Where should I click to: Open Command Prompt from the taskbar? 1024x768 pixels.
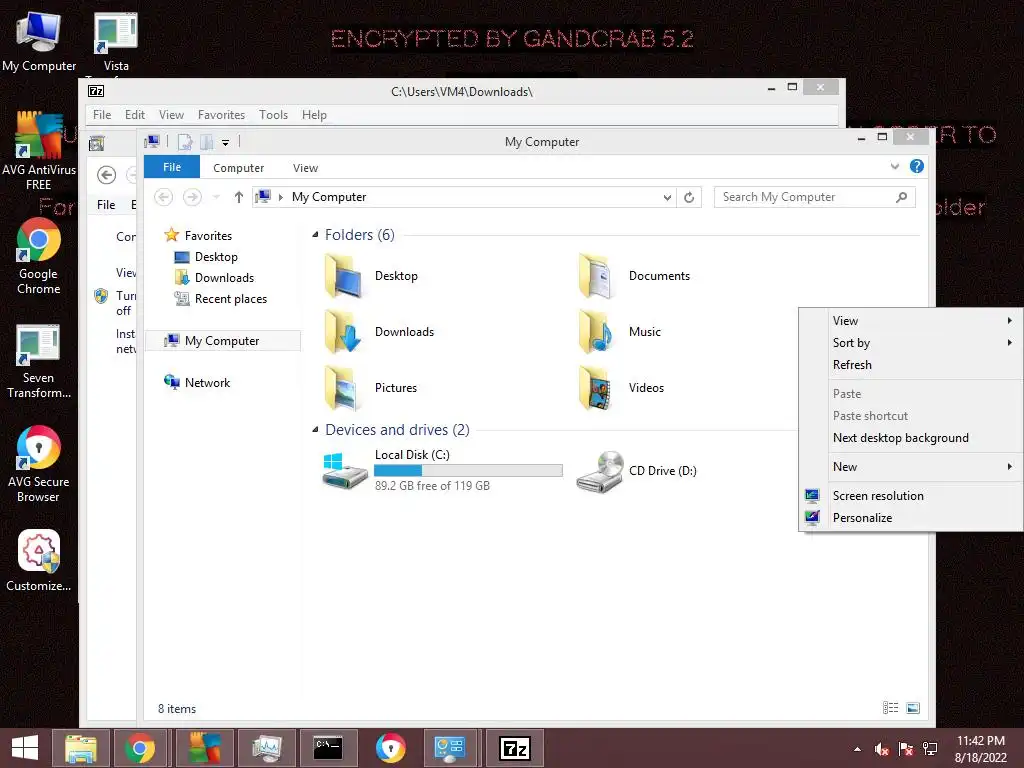[x=328, y=748]
